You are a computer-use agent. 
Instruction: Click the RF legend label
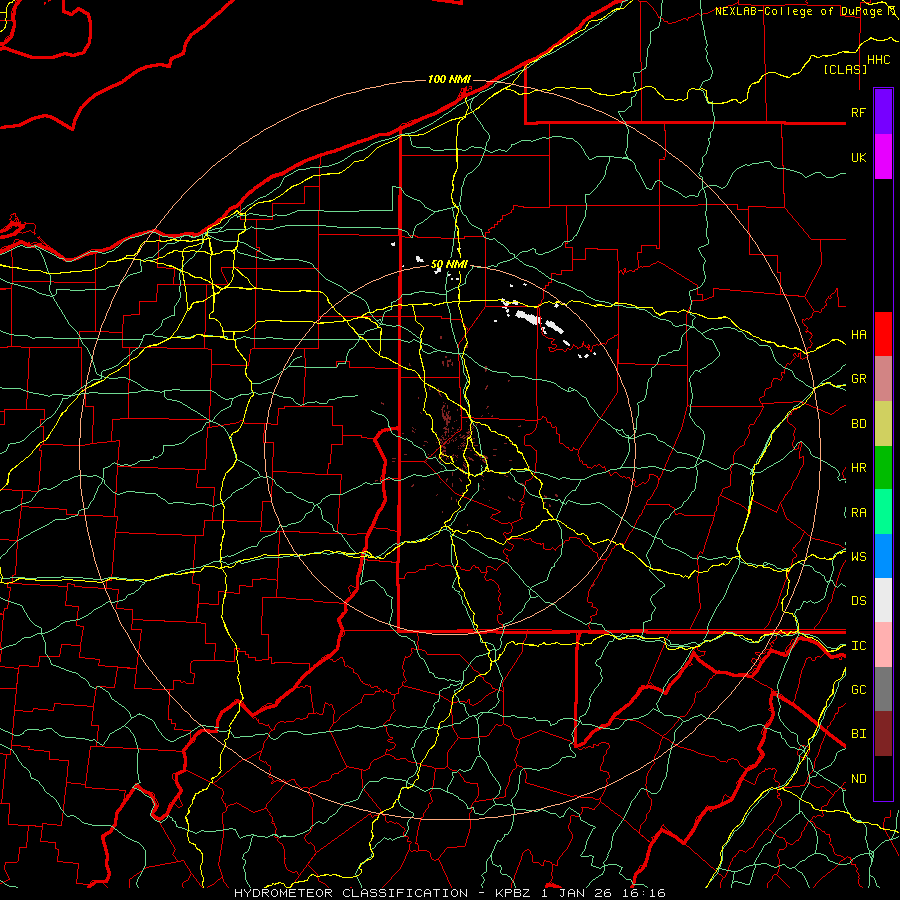pos(858,112)
